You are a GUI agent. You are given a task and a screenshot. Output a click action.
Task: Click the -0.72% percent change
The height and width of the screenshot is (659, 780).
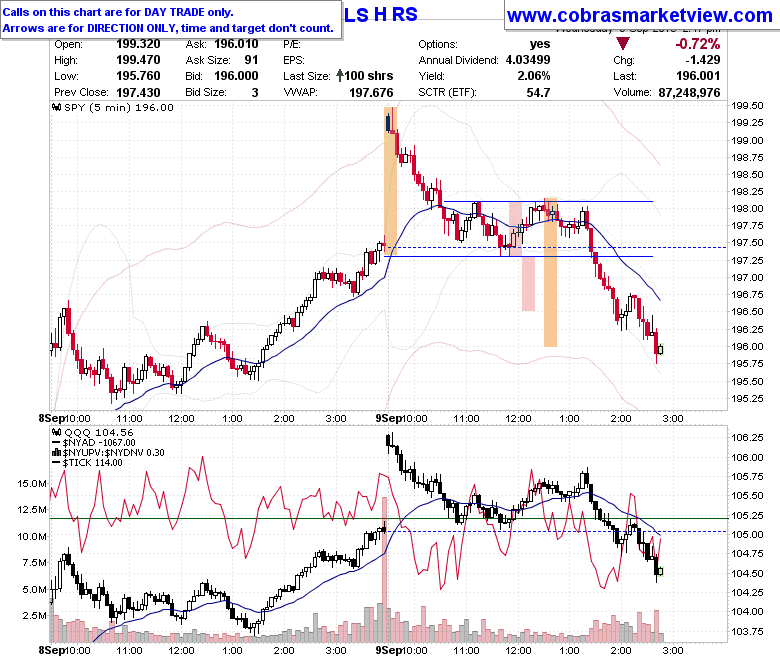point(697,44)
